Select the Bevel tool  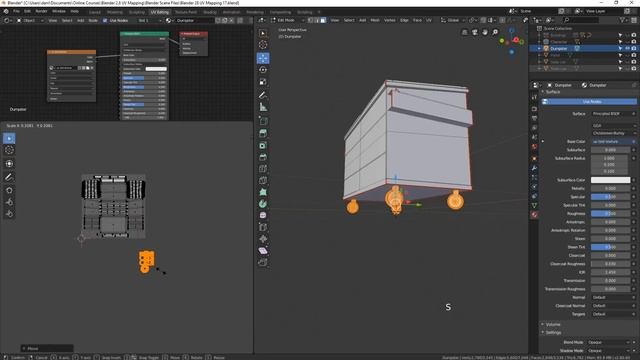click(263, 157)
